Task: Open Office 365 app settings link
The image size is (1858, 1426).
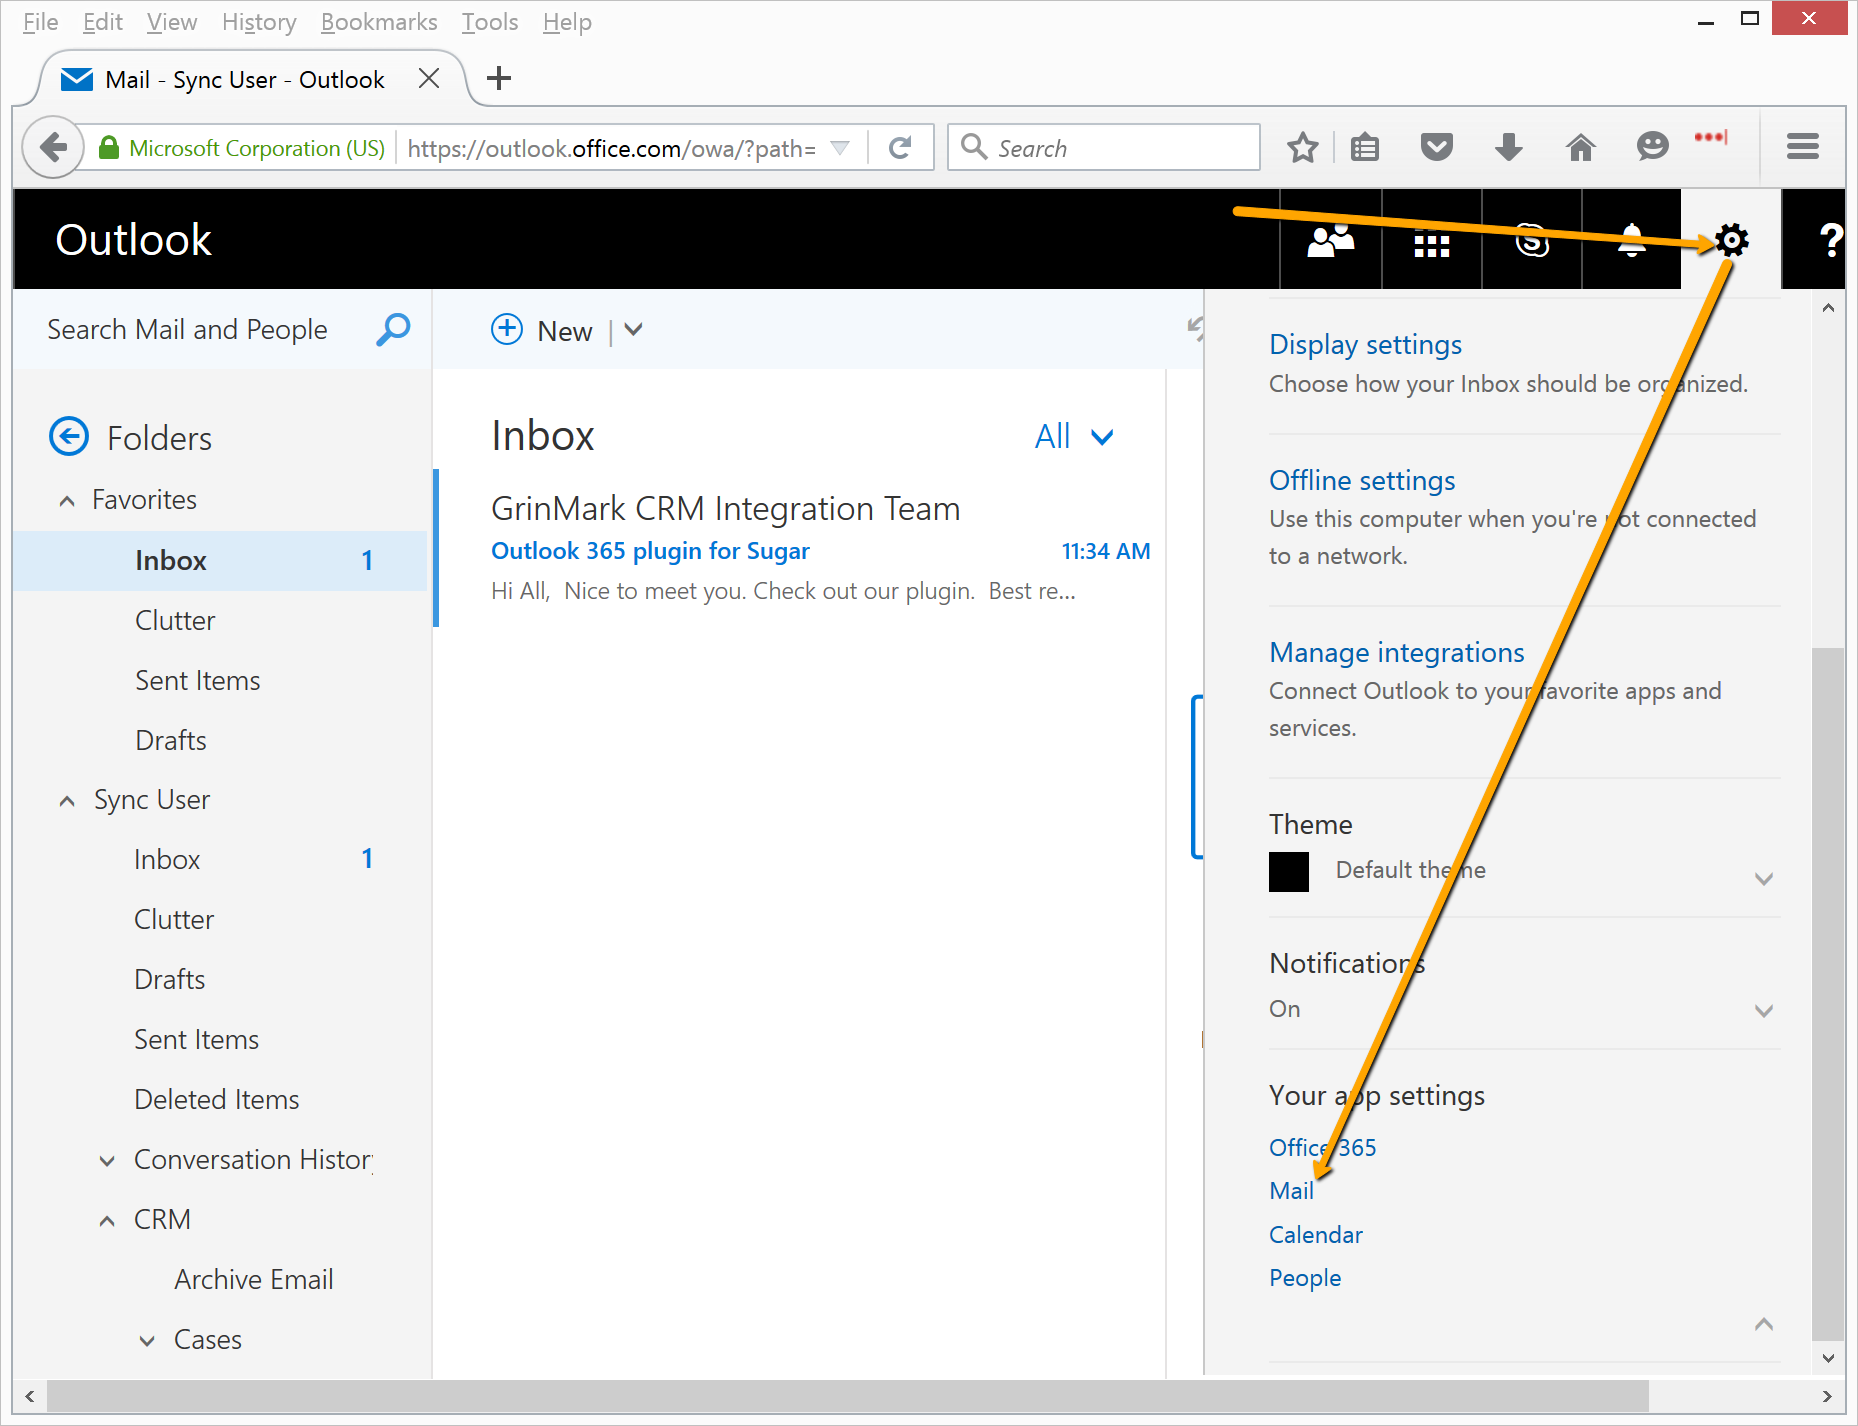Action: pos(1322,1147)
